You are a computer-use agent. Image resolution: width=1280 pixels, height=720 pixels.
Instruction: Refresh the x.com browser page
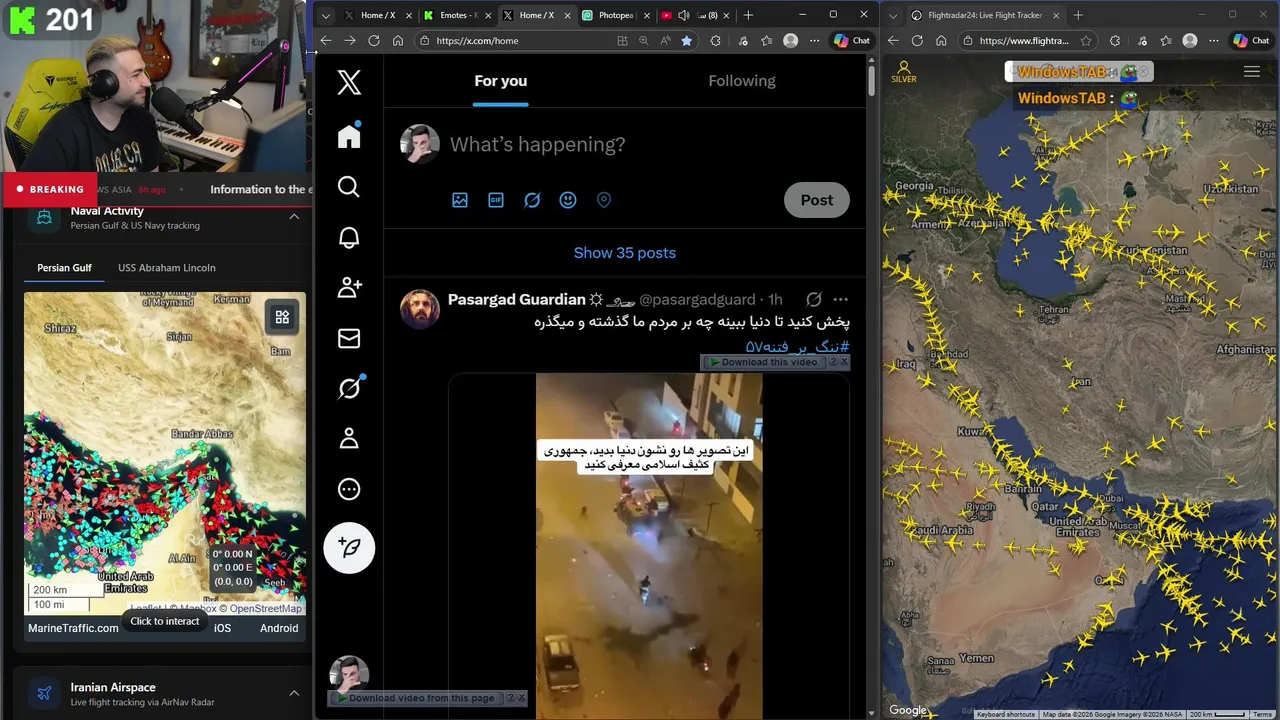374,41
